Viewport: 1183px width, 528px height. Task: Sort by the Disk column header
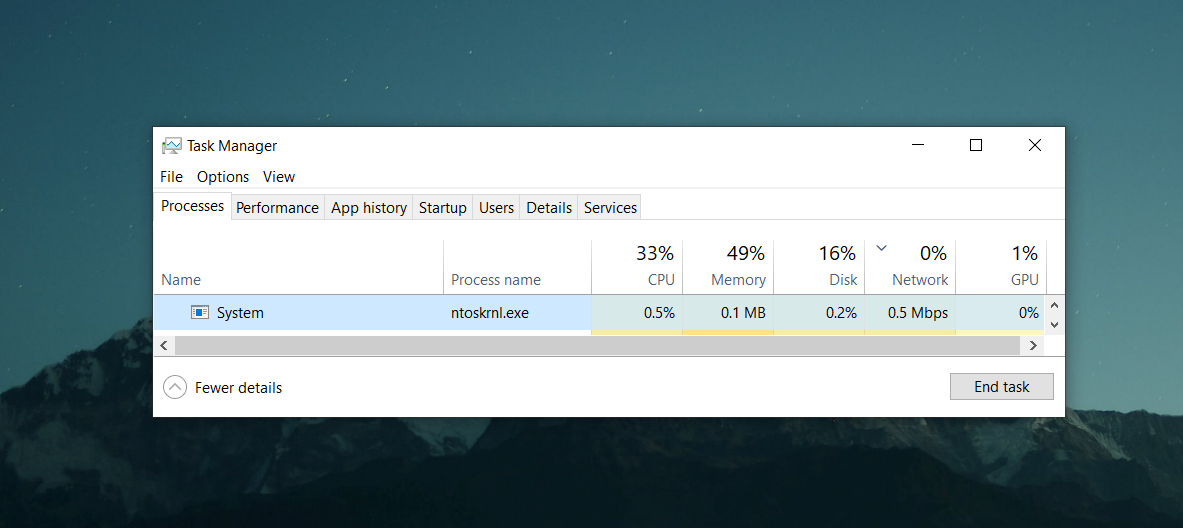point(819,267)
